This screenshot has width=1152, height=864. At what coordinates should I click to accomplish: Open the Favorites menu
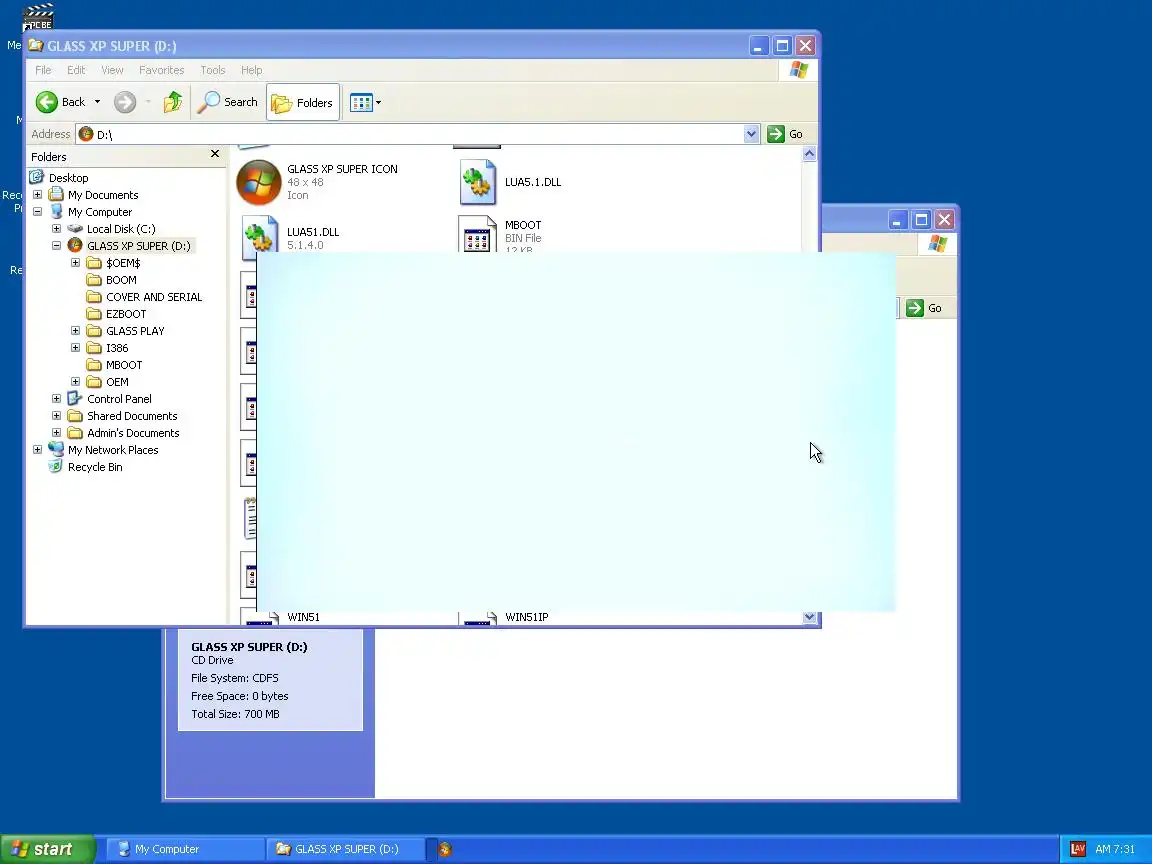coord(162,70)
